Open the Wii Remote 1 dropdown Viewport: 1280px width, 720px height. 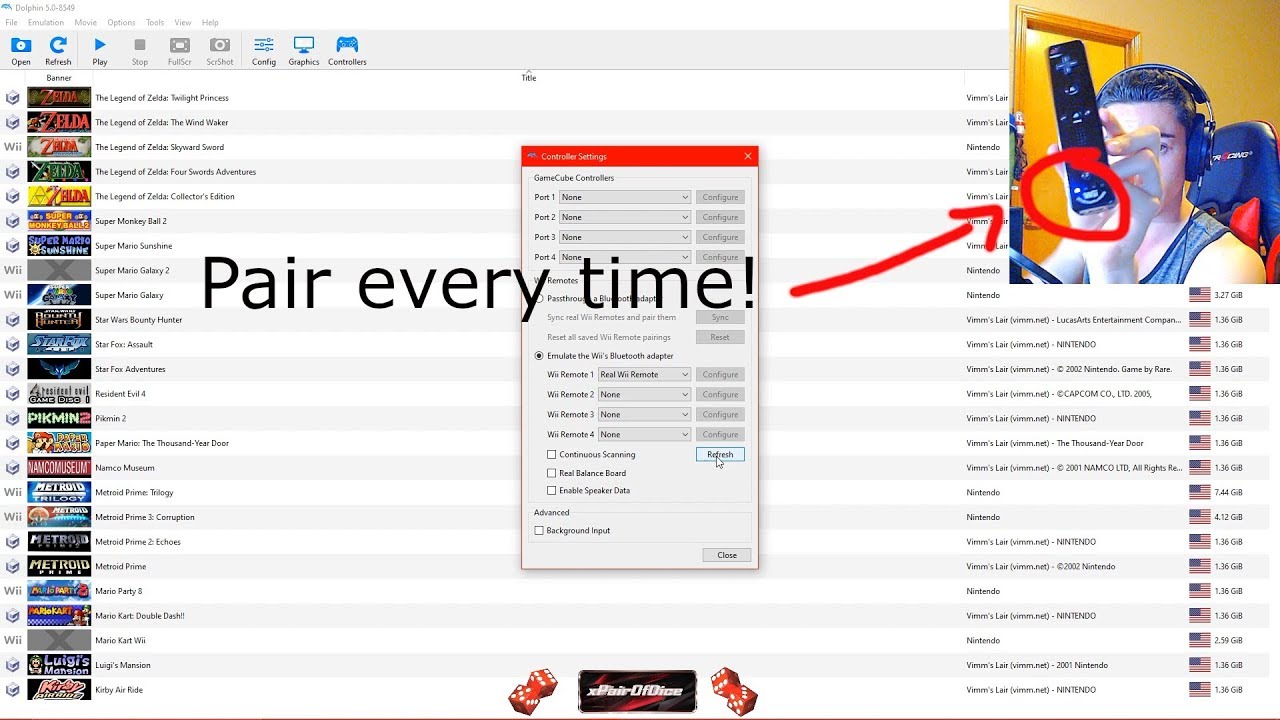(644, 374)
